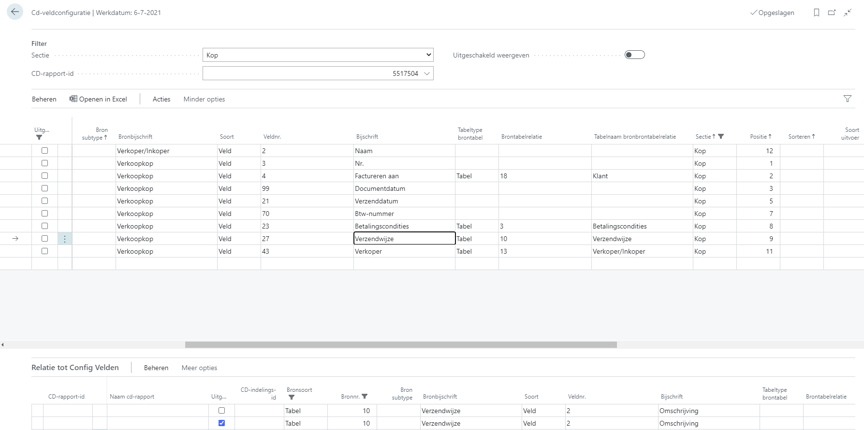Click CD-rapport-id field value 5517504
This screenshot has width=864, height=430.
(x=405, y=73)
